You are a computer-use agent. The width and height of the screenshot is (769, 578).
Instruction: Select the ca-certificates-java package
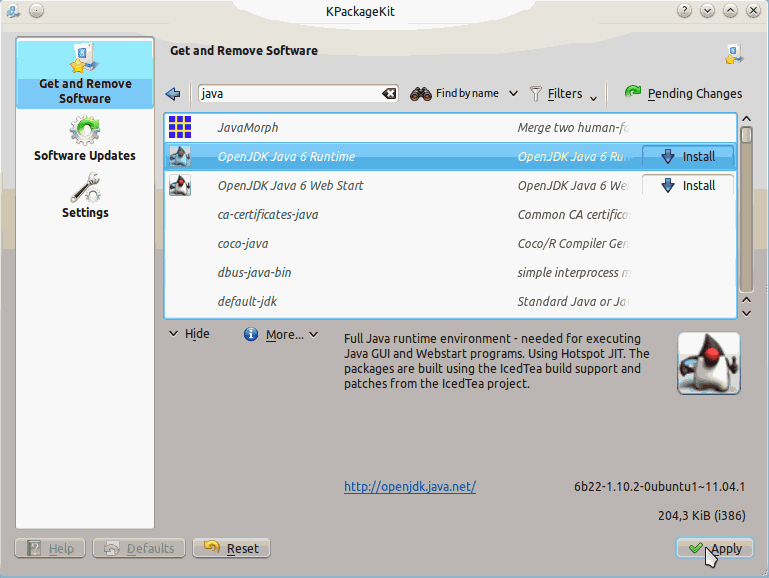[x=268, y=214]
